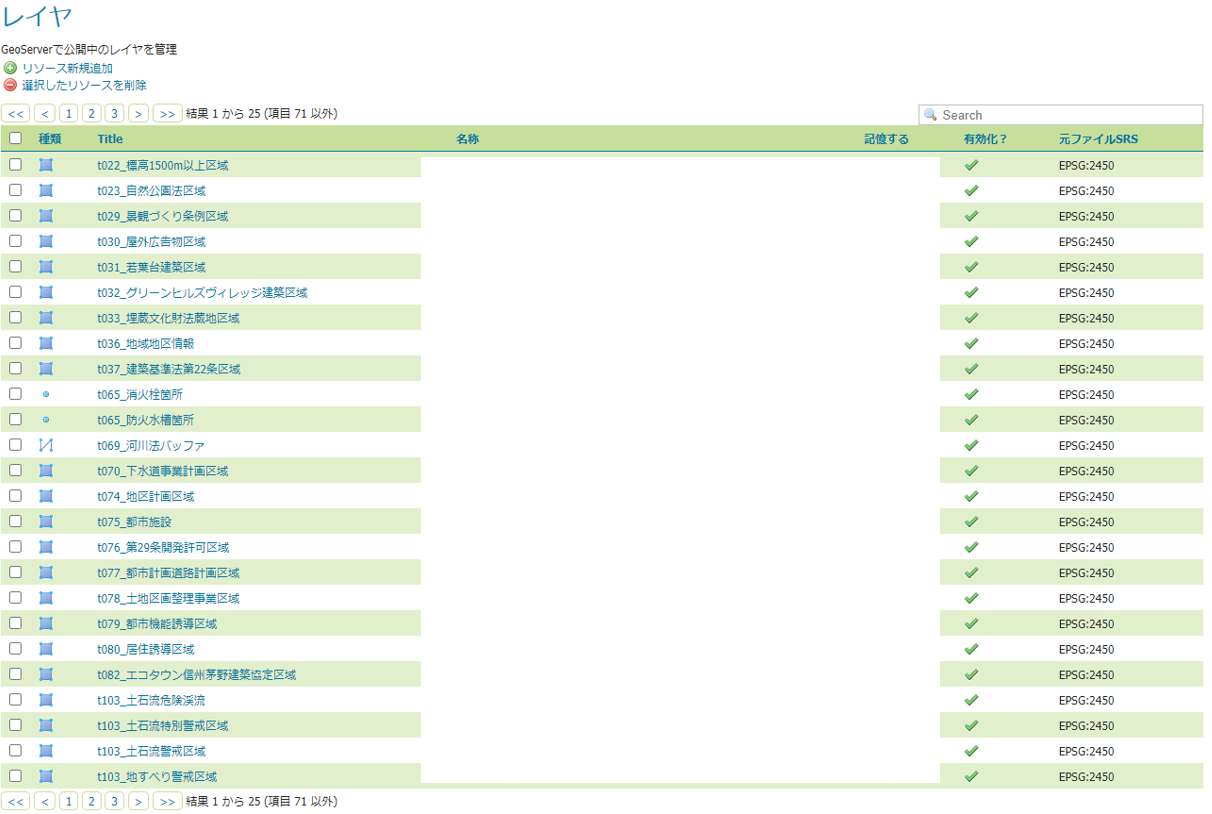
Task: Select checkbox for t074_地区計画区域 row
Action: coord(15,496)
